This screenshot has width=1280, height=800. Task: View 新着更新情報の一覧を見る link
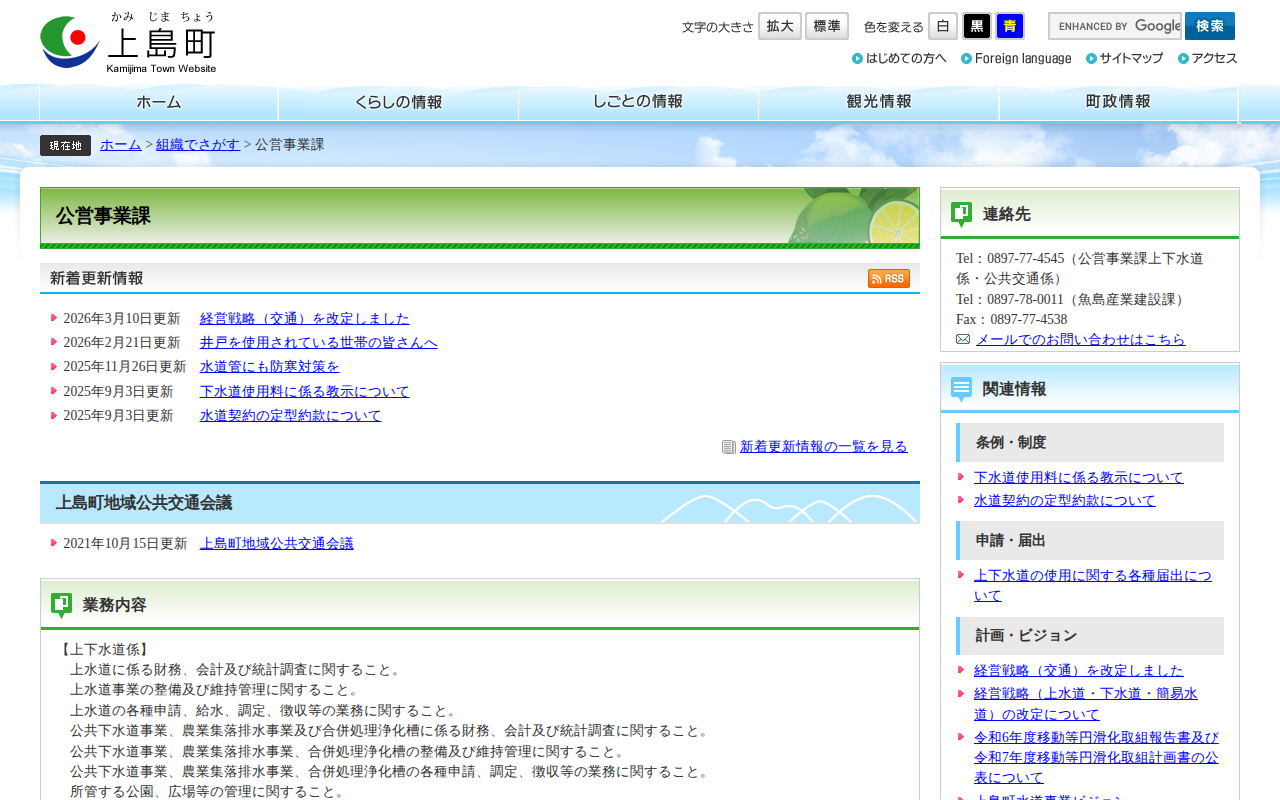tap(824, 447)
